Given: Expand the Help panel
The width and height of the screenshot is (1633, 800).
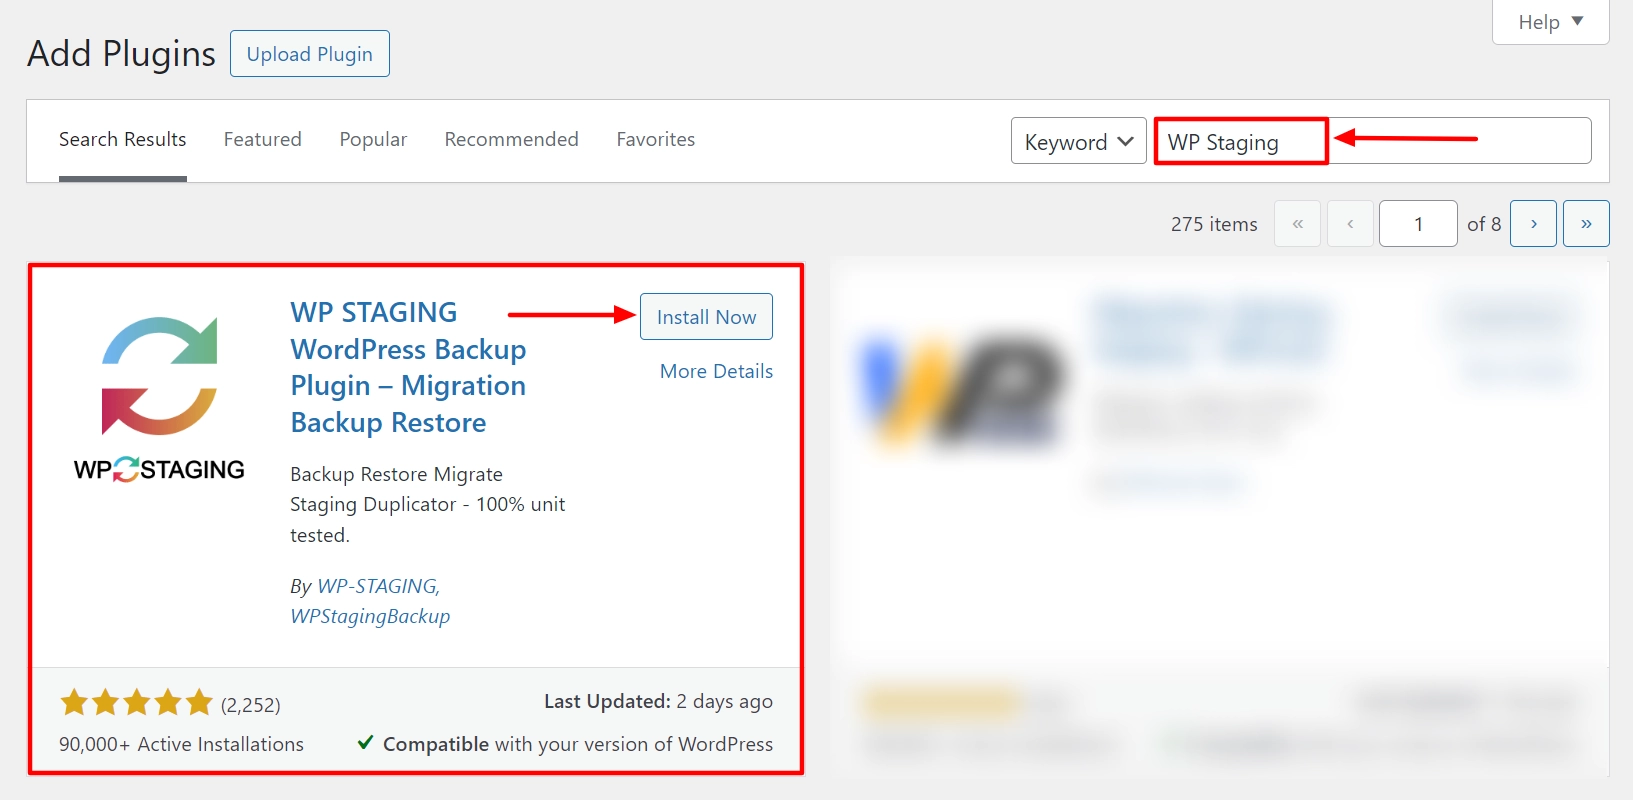Looking at the screenshot, I should pyautogui.click(x=1550, y=22).
